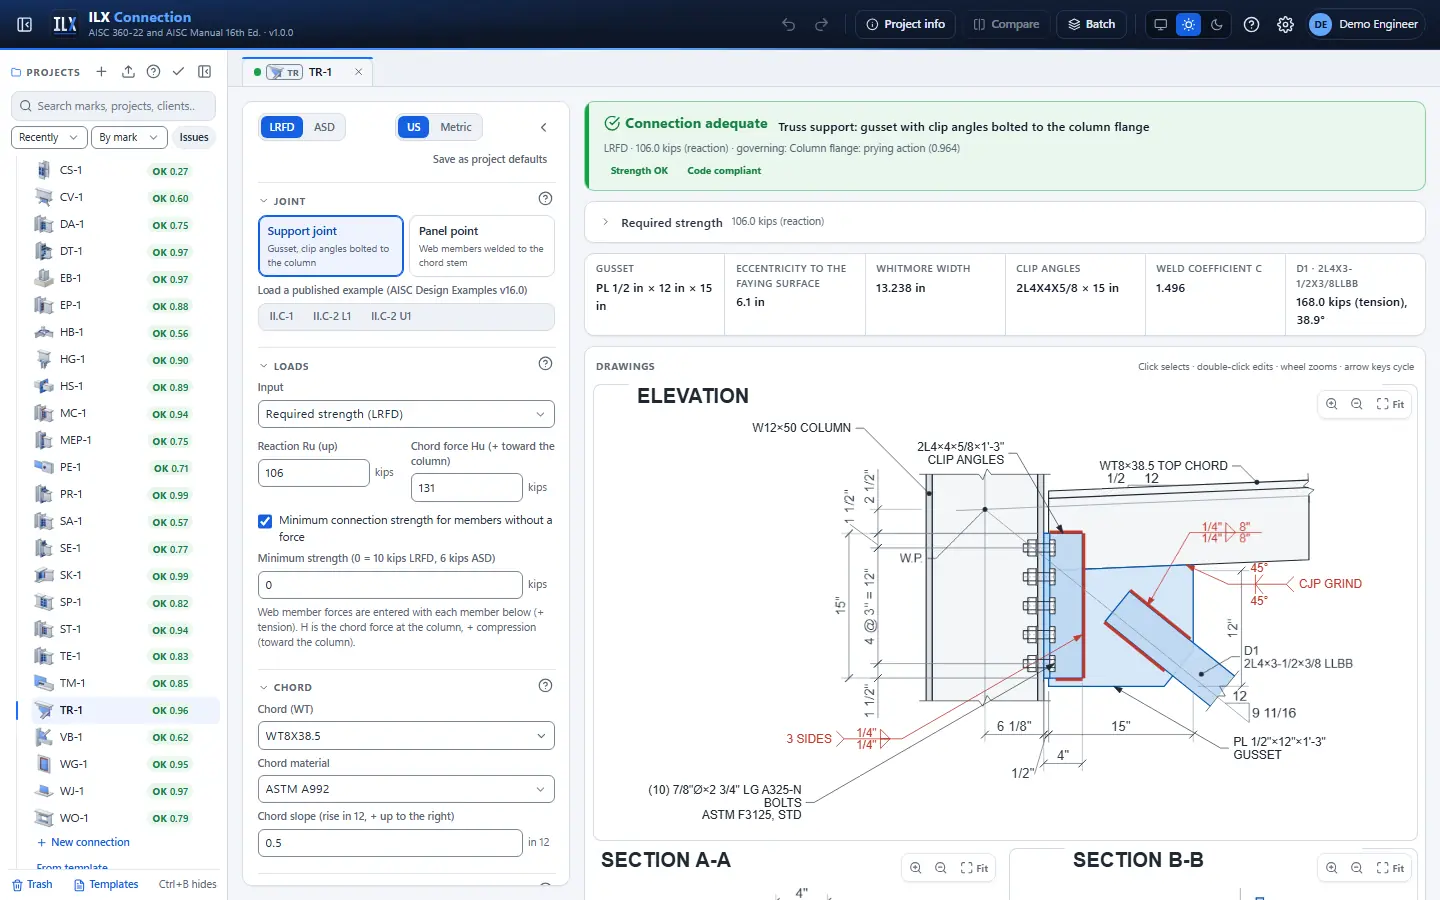Image resolution: width=1440 pixels, height=900 pixels.
Task: Collapse the input panel chevron
Action: [x=544, y=127]
